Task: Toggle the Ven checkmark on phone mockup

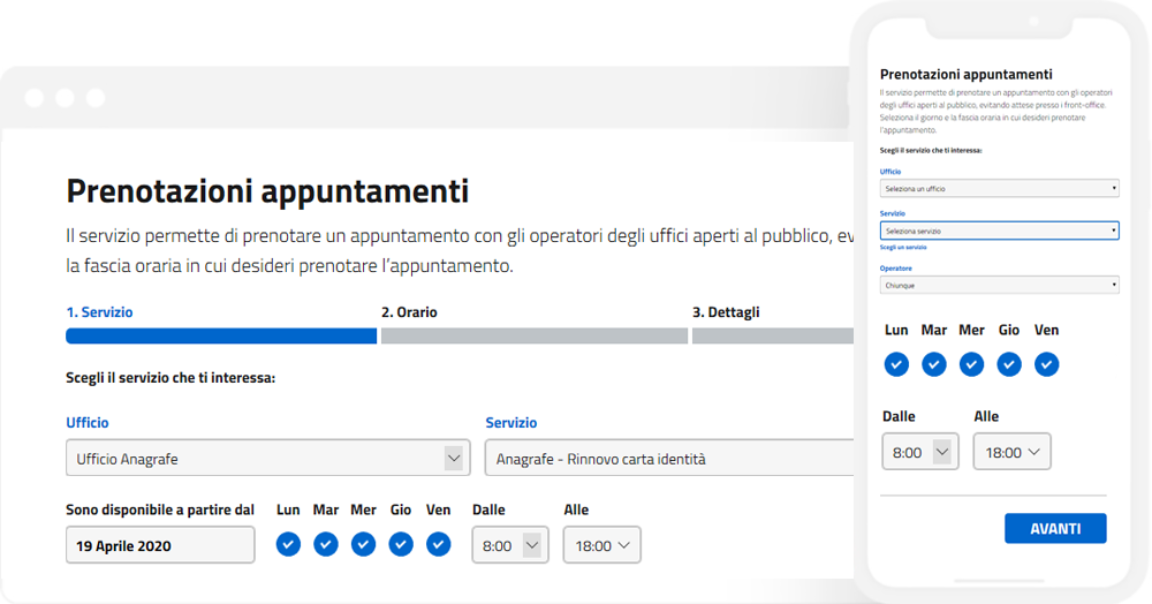Action: [x=1046, y=364]
